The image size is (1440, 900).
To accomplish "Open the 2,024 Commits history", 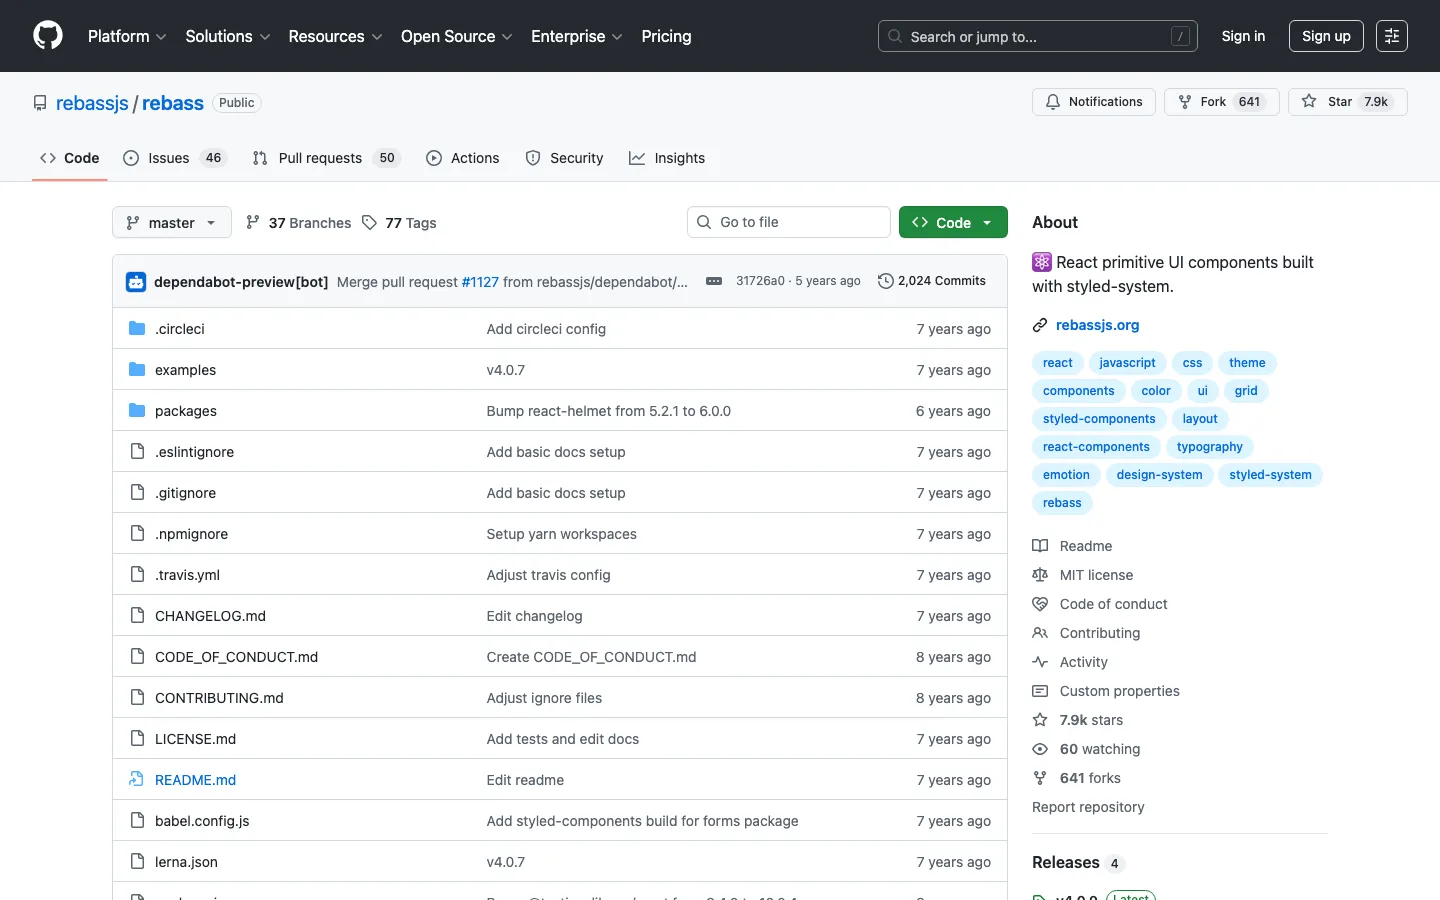I will click(x=932, y=281).
